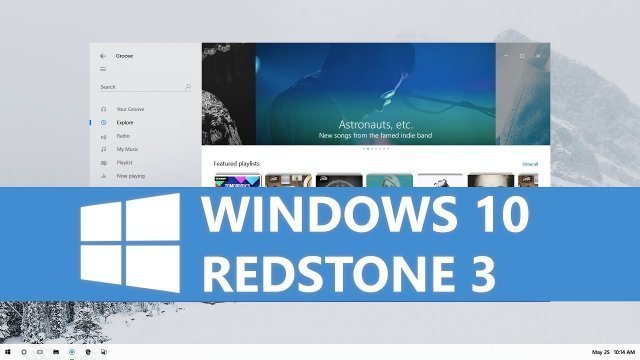Focus the Search input field
Screen dimensions: 640x360
coord(146,87)
